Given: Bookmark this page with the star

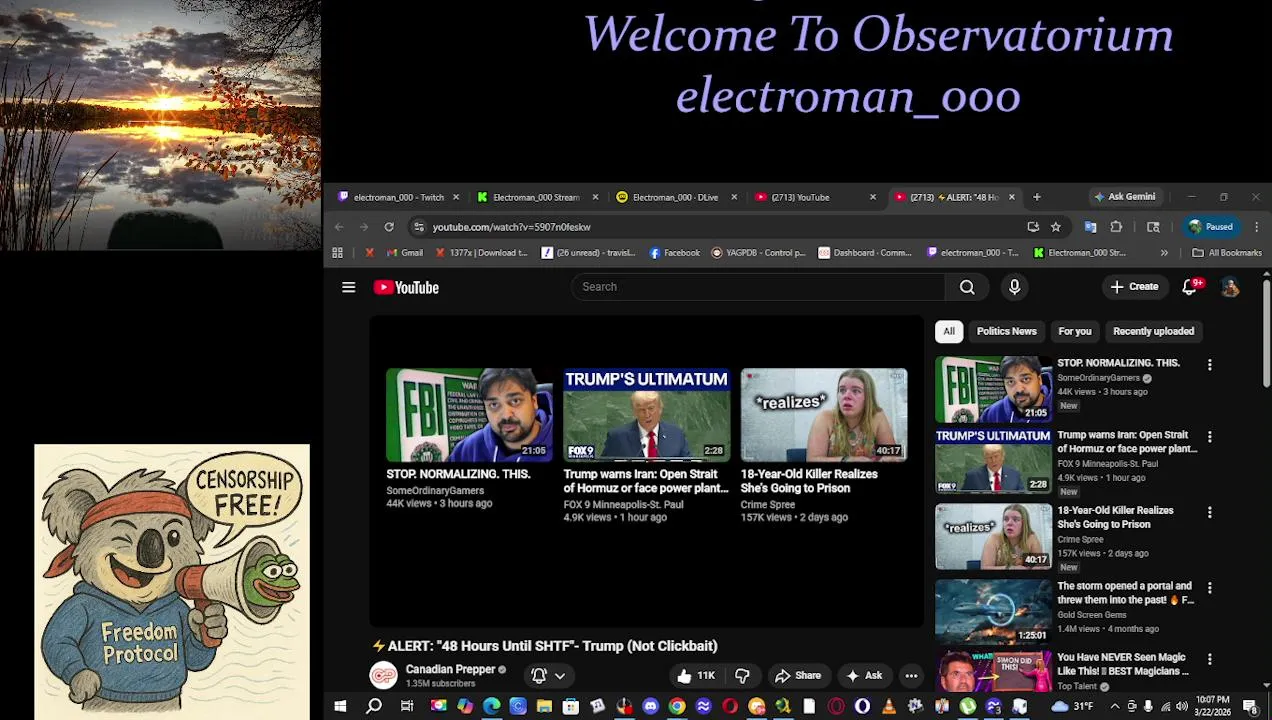Looking at the screenshot, I should pos(1055,227).
